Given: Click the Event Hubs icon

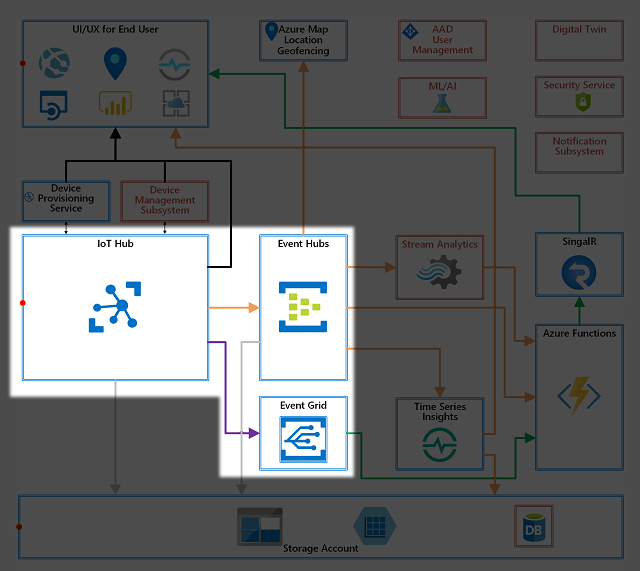Looking at the screenshot, I should [303, 307].
